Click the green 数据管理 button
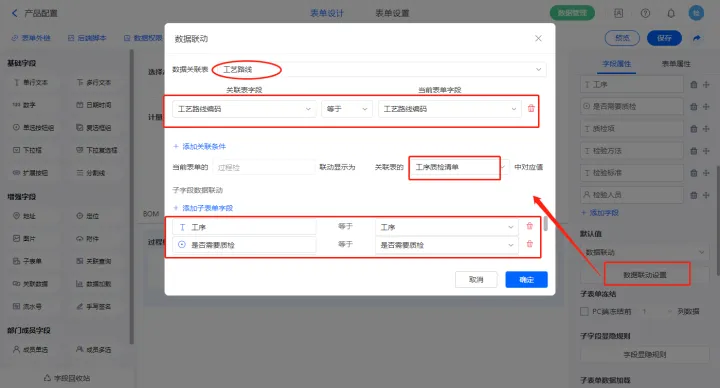720x388 pixels. coord(572,13)
